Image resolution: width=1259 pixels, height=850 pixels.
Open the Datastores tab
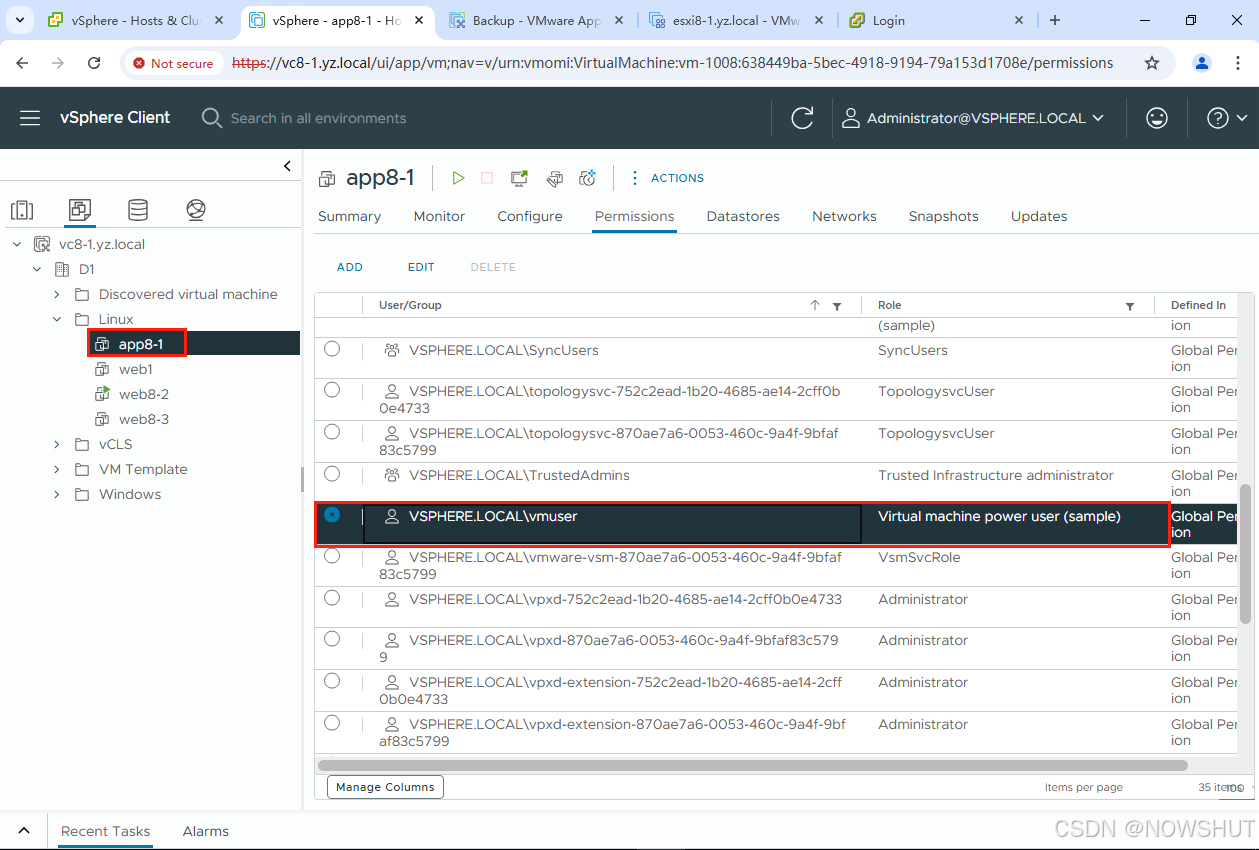pos(743,216)
